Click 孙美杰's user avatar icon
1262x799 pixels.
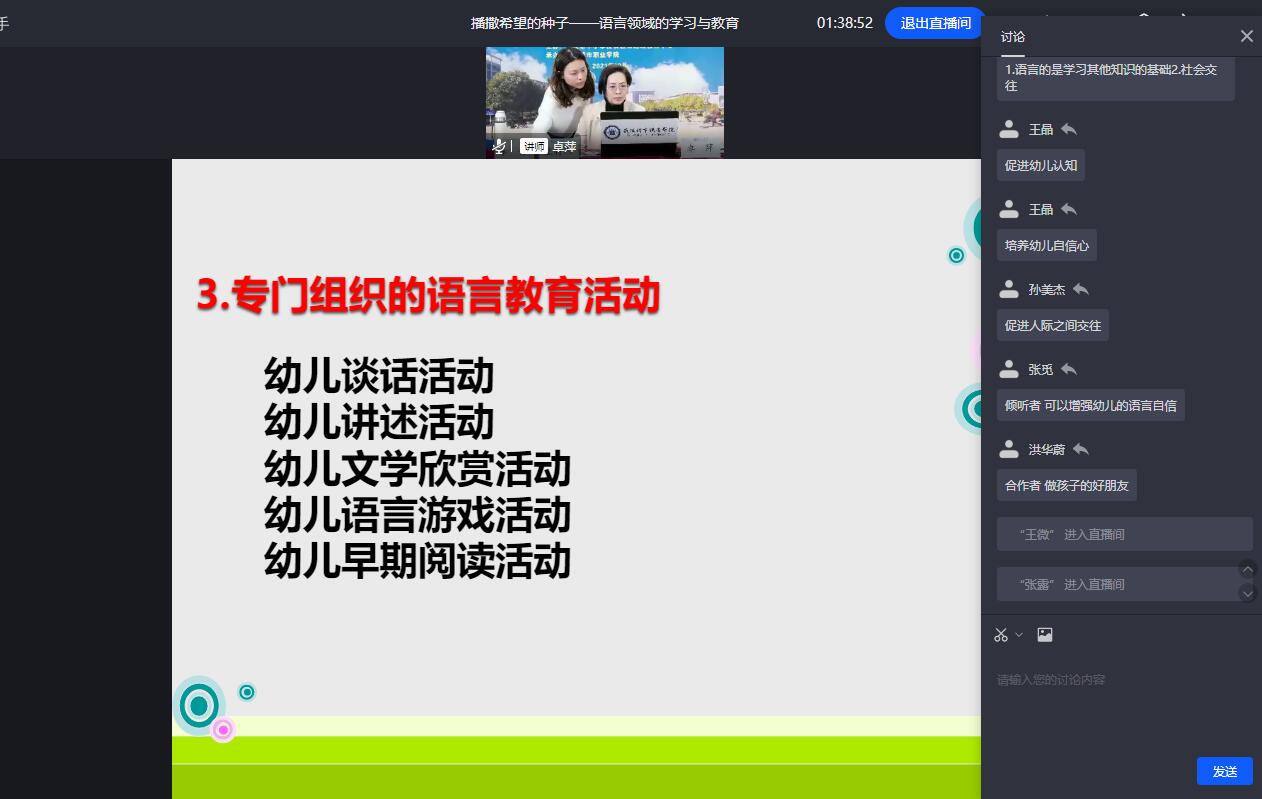(1010, 289)
